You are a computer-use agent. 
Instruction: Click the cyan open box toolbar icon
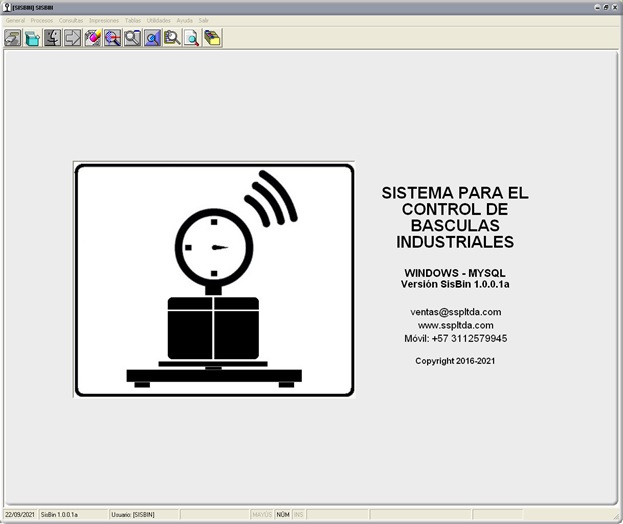point(33,38)
